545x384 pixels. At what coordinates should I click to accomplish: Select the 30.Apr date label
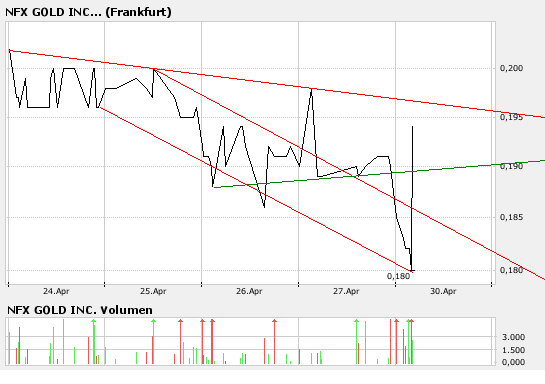[443, 291]
